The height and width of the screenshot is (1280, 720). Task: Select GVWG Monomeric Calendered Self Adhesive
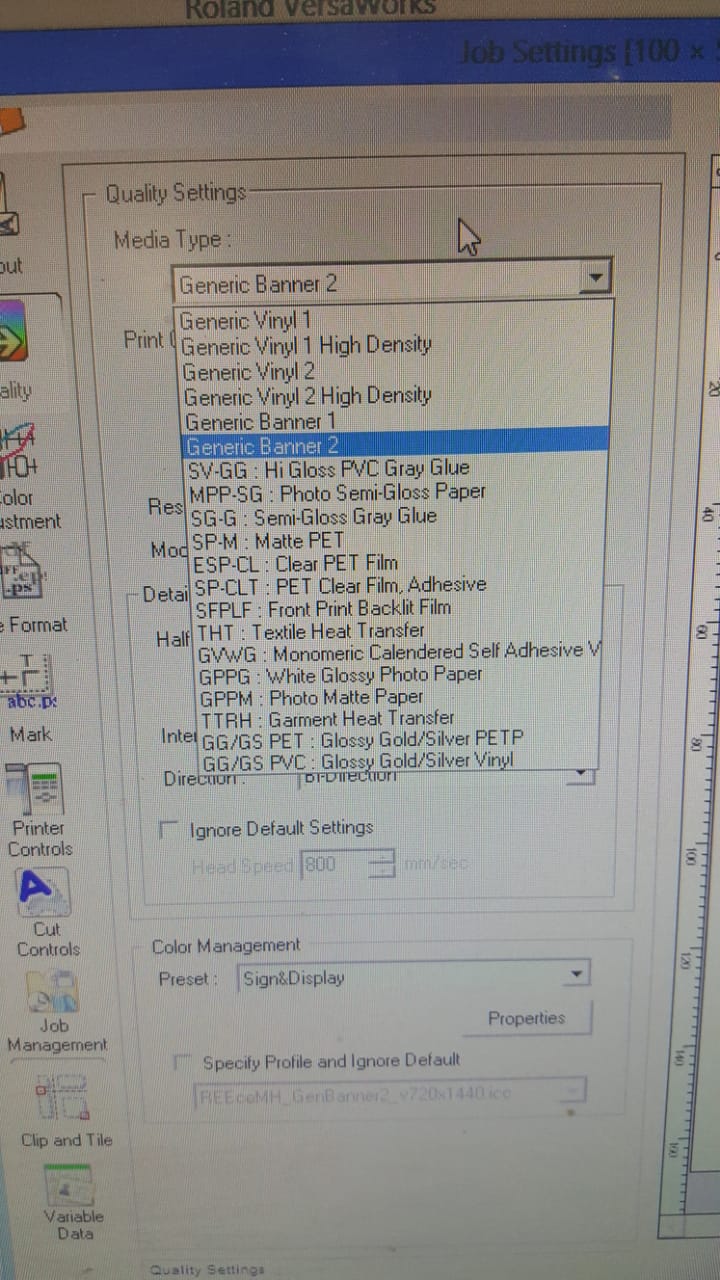tap(398, 652)
